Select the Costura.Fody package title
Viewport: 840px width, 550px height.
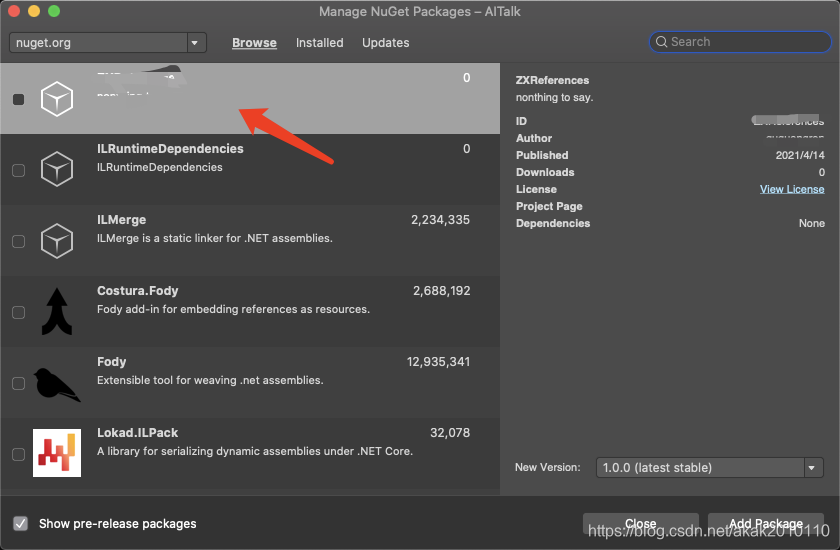[x=138, y=291]
